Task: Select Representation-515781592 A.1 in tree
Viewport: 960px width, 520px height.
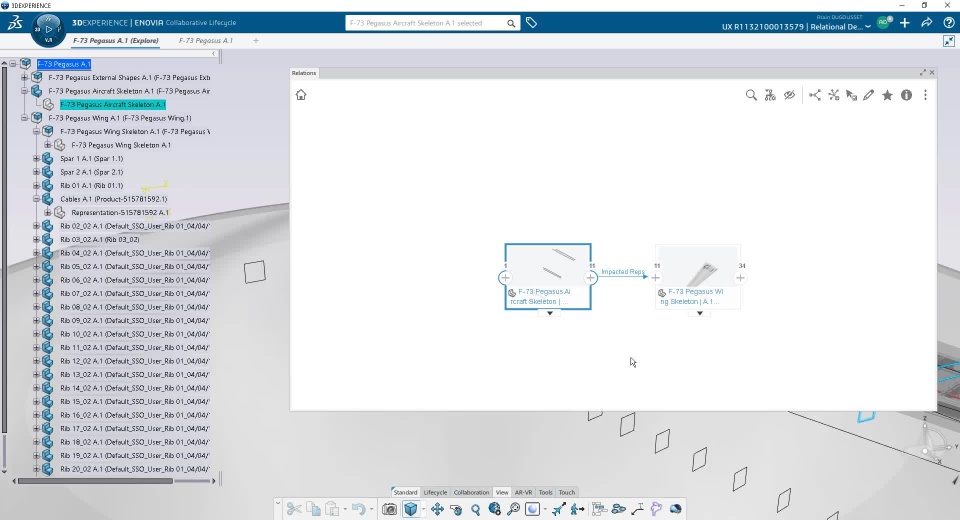Action: point(120,213)
